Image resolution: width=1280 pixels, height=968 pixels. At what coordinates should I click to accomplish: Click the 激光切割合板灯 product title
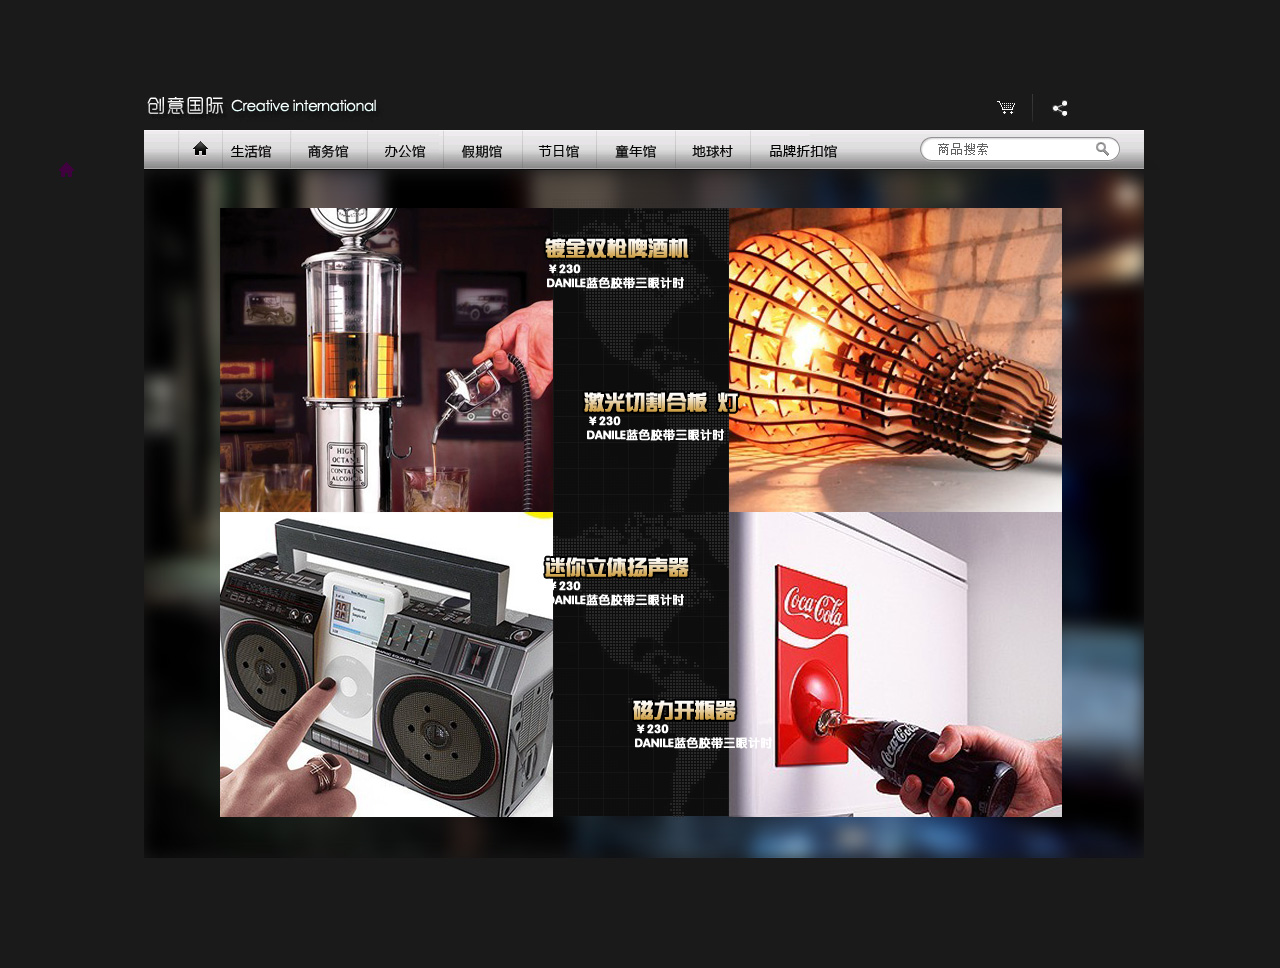661,402
